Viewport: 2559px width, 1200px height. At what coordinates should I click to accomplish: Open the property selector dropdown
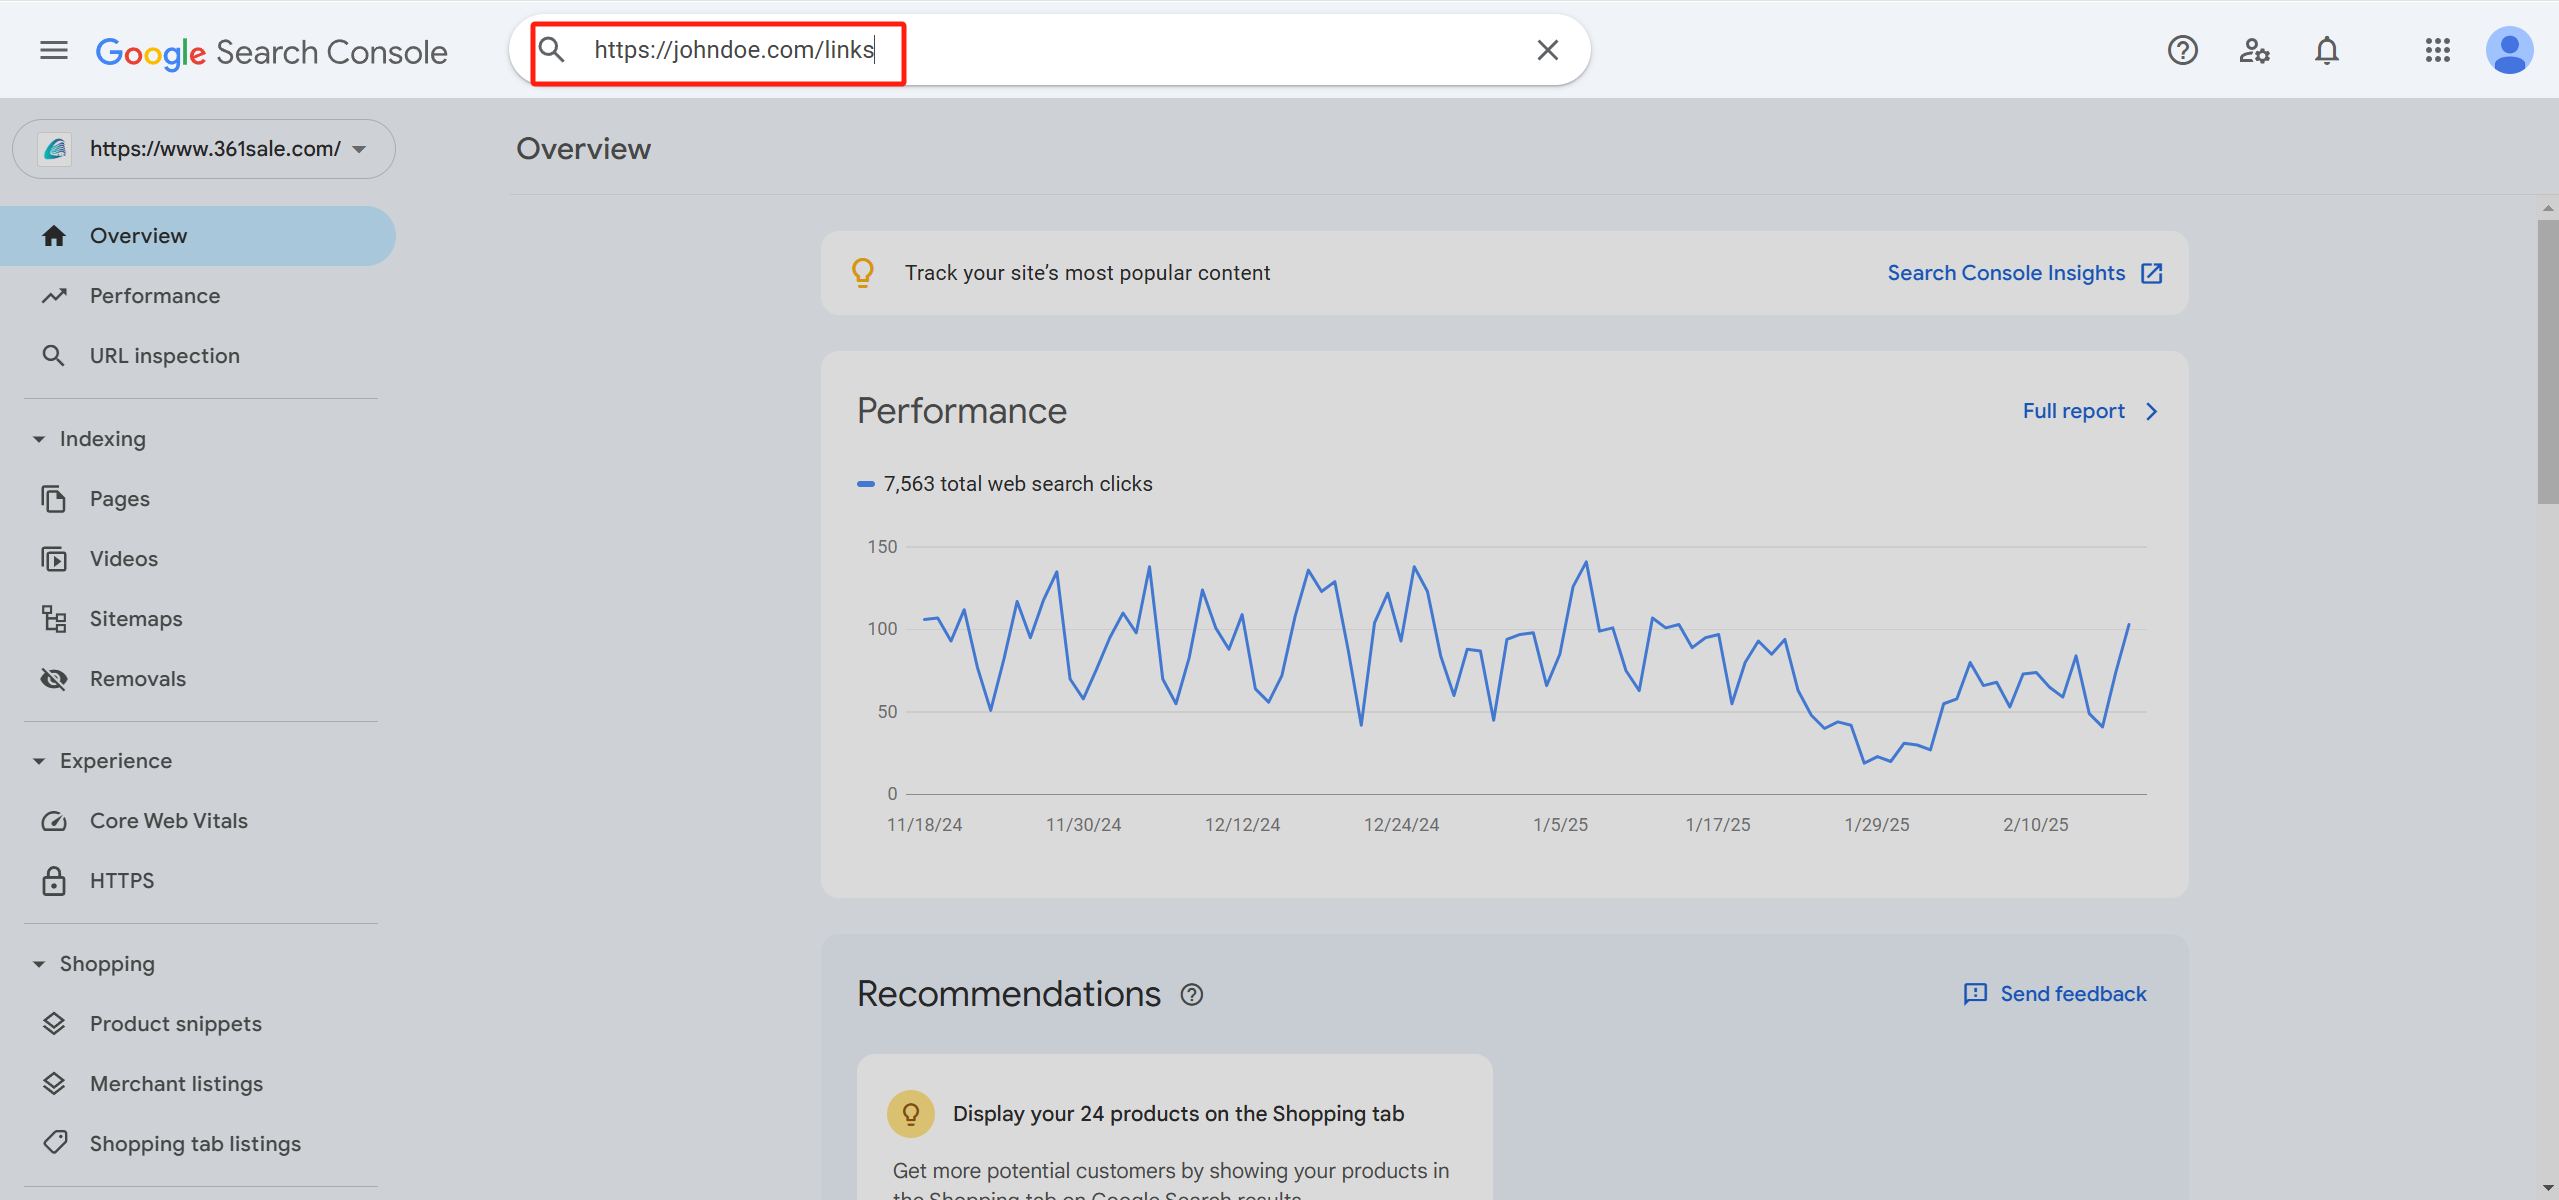tap(358, 148)
